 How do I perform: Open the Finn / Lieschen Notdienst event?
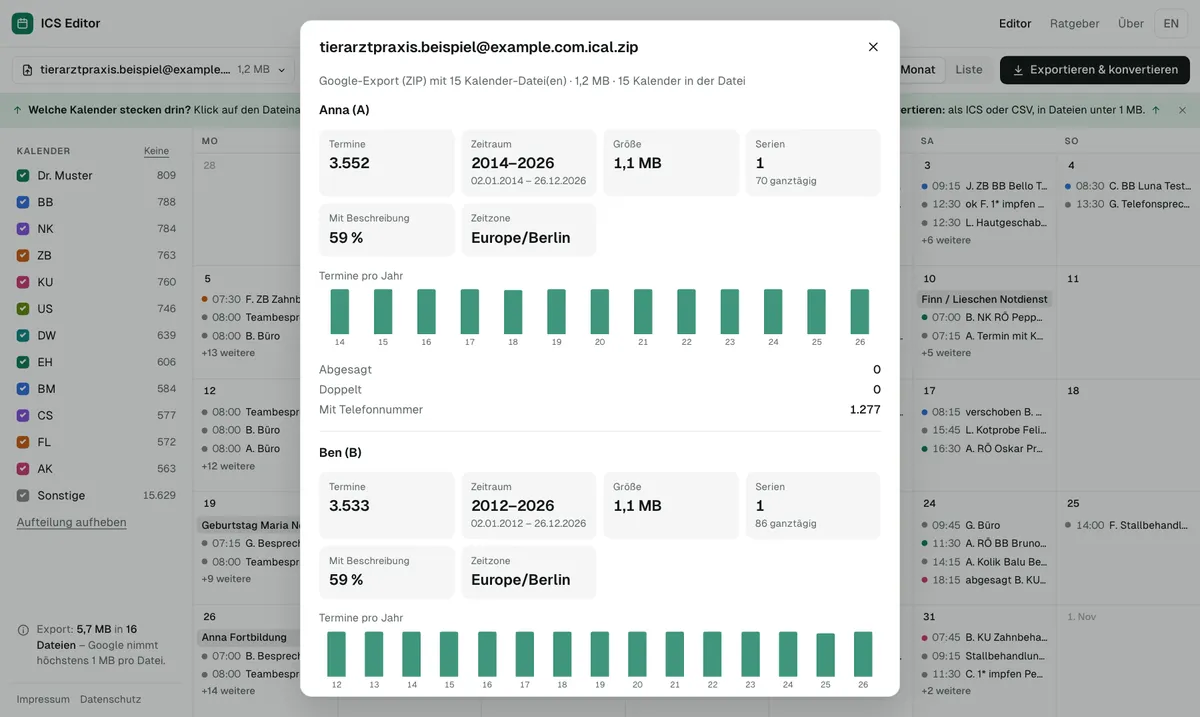[985, 299]
